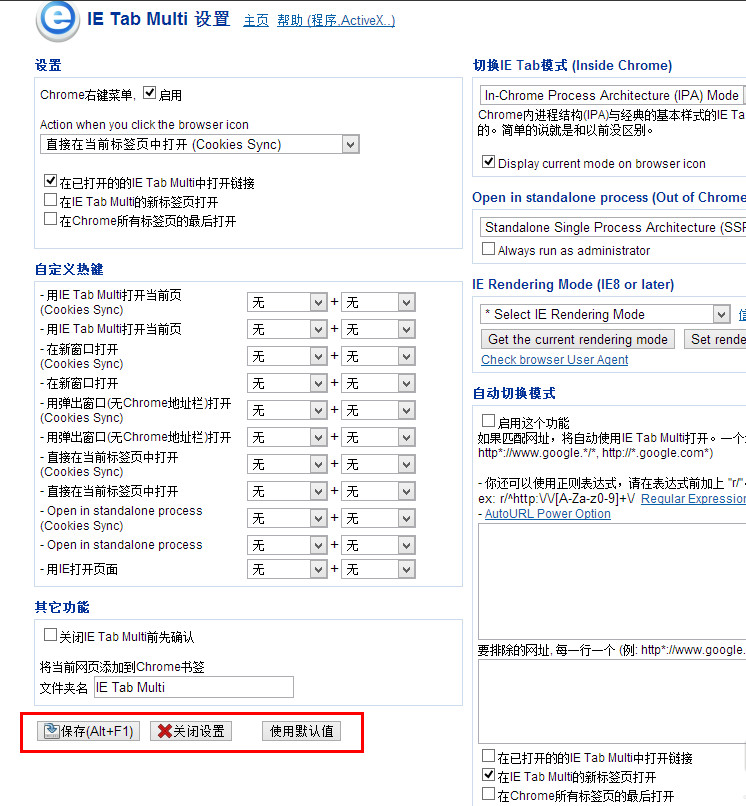Enable Always run as administrator
The width and height of the screenshot is (746, 806).
[489, 249]
